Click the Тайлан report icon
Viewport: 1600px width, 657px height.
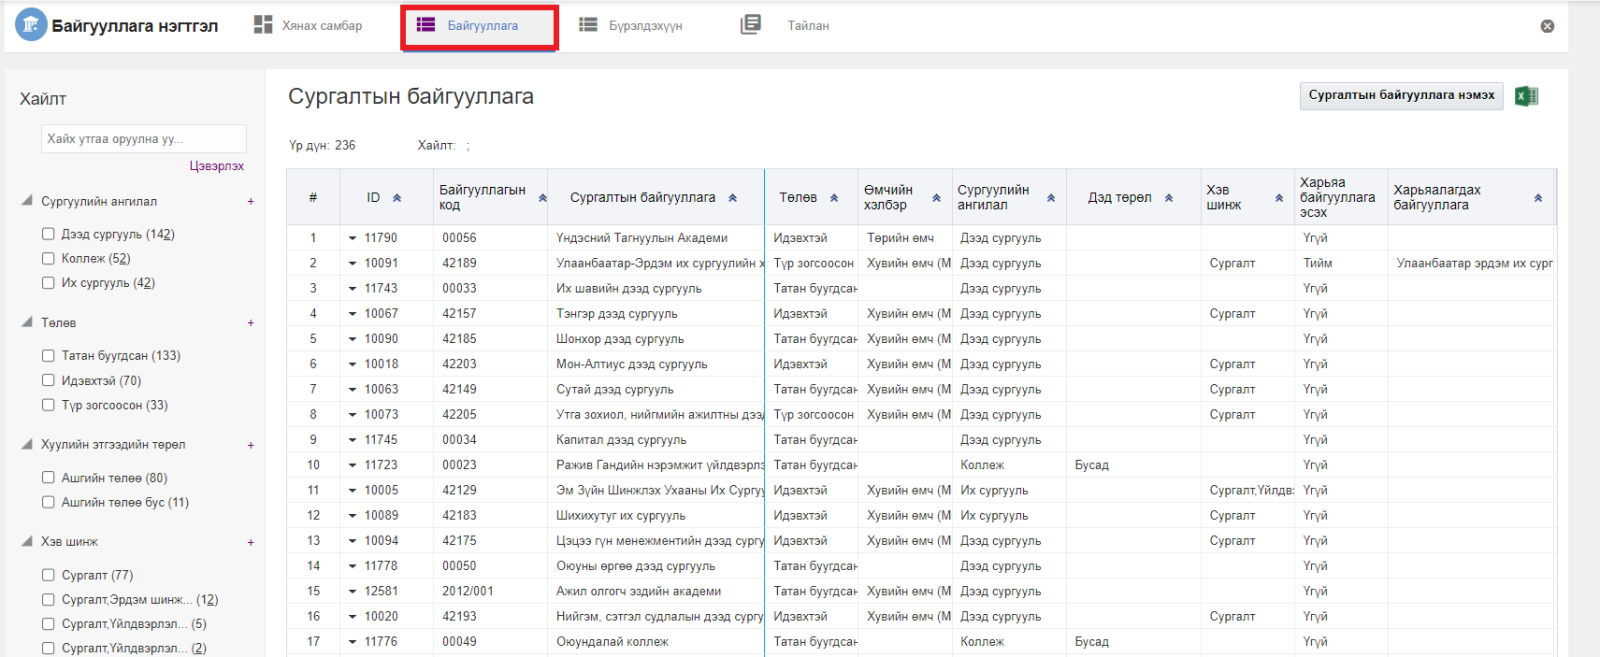pos(751,25)
